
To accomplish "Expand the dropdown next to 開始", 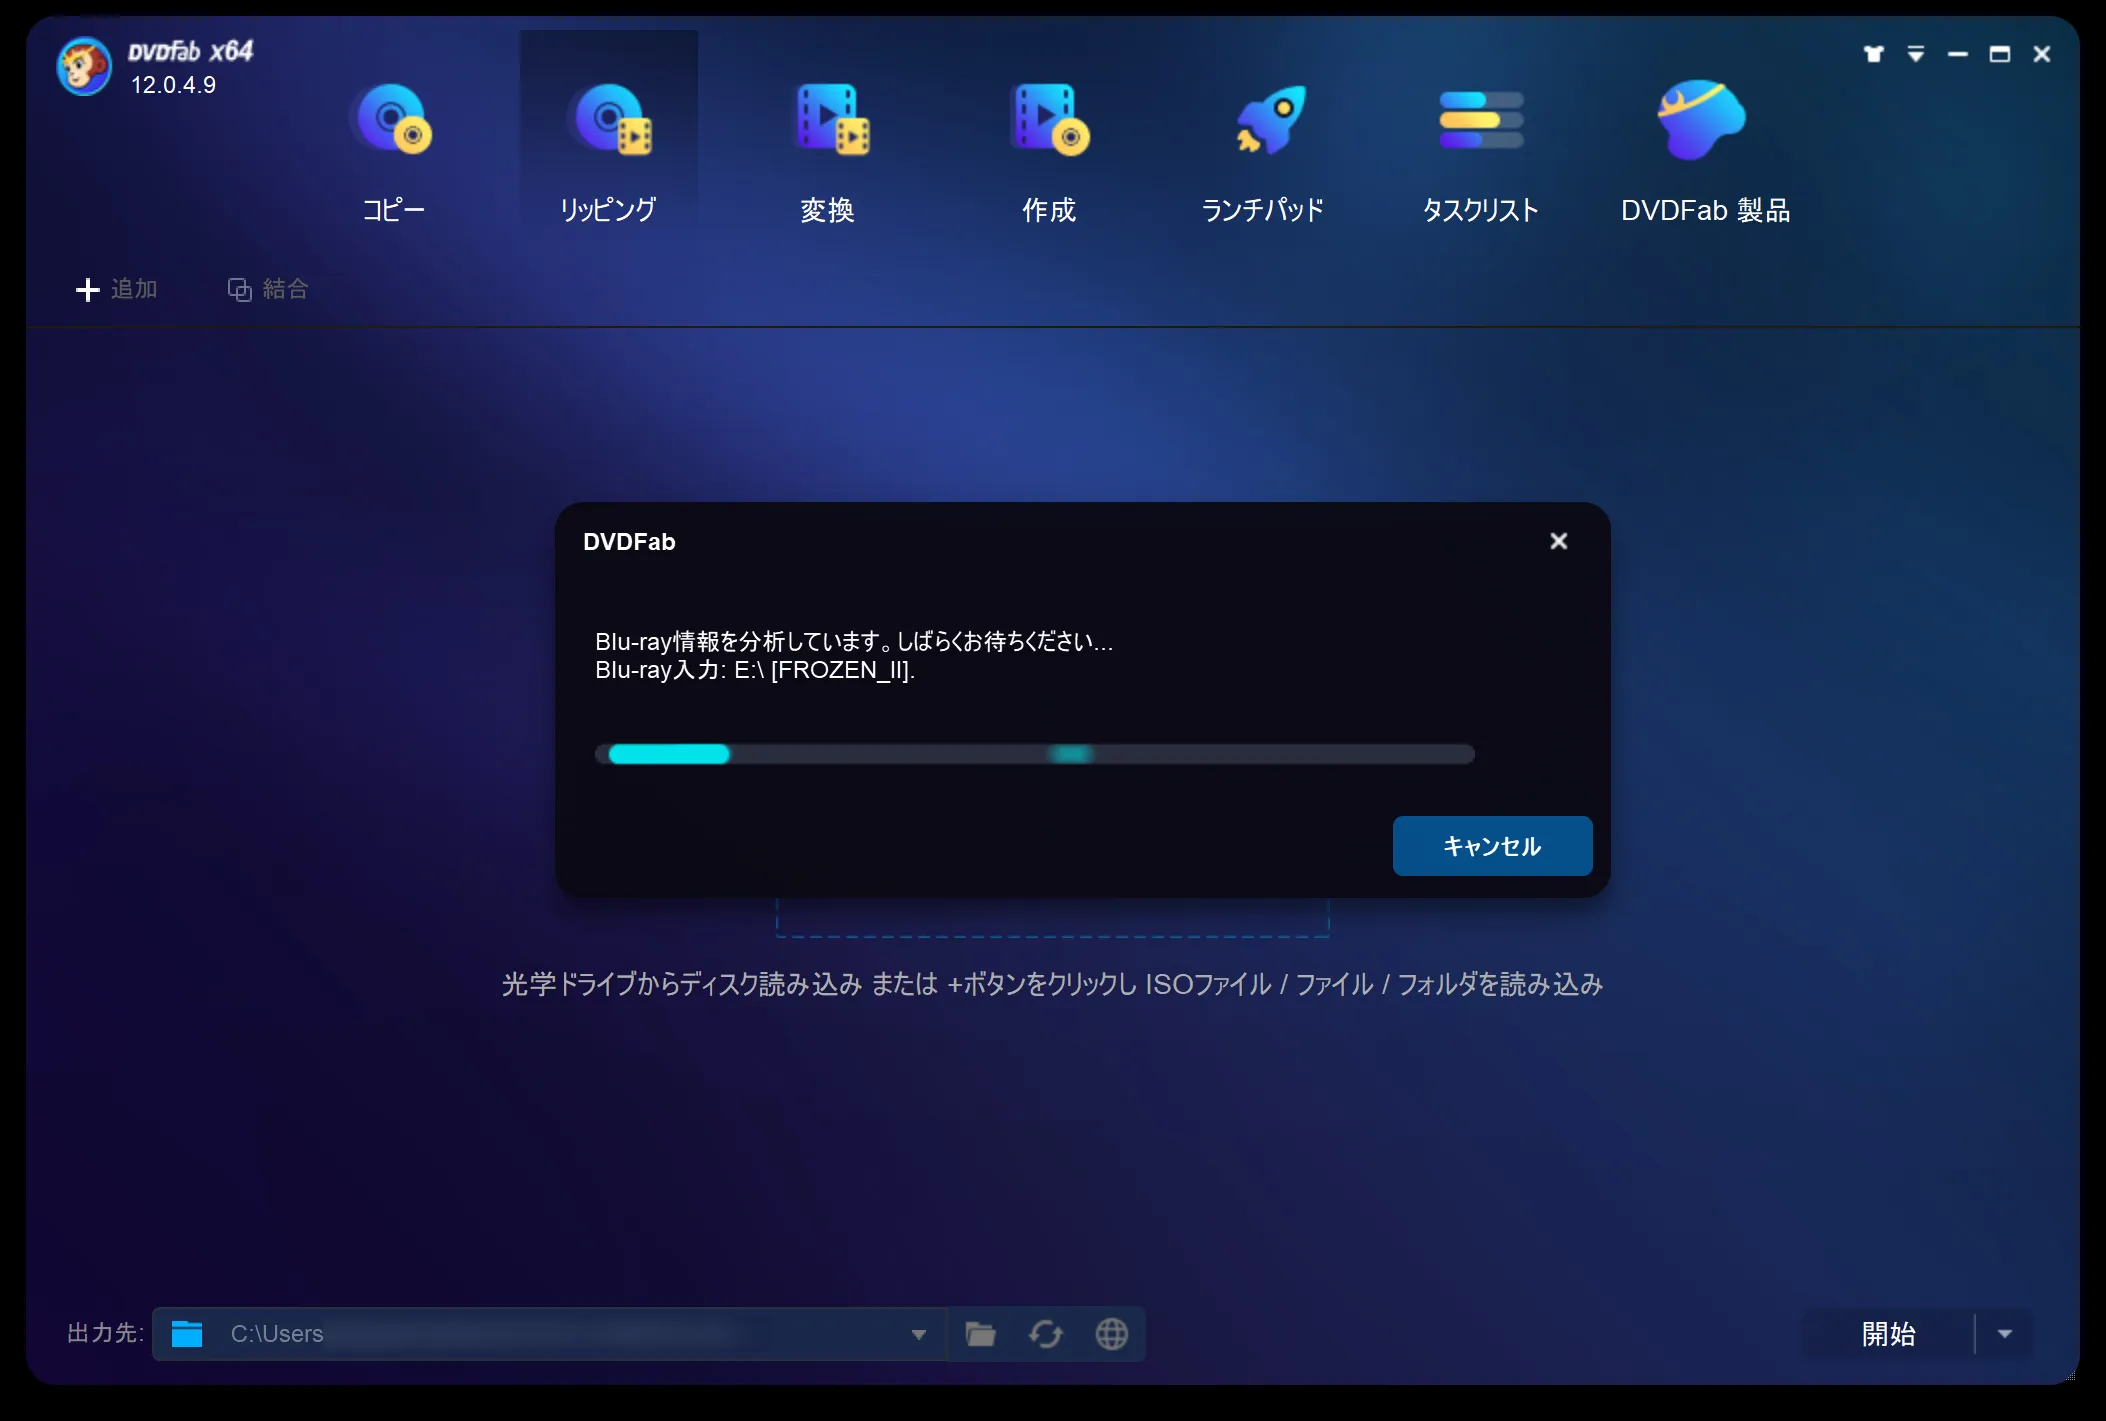I will (x=2005, y=1333).
